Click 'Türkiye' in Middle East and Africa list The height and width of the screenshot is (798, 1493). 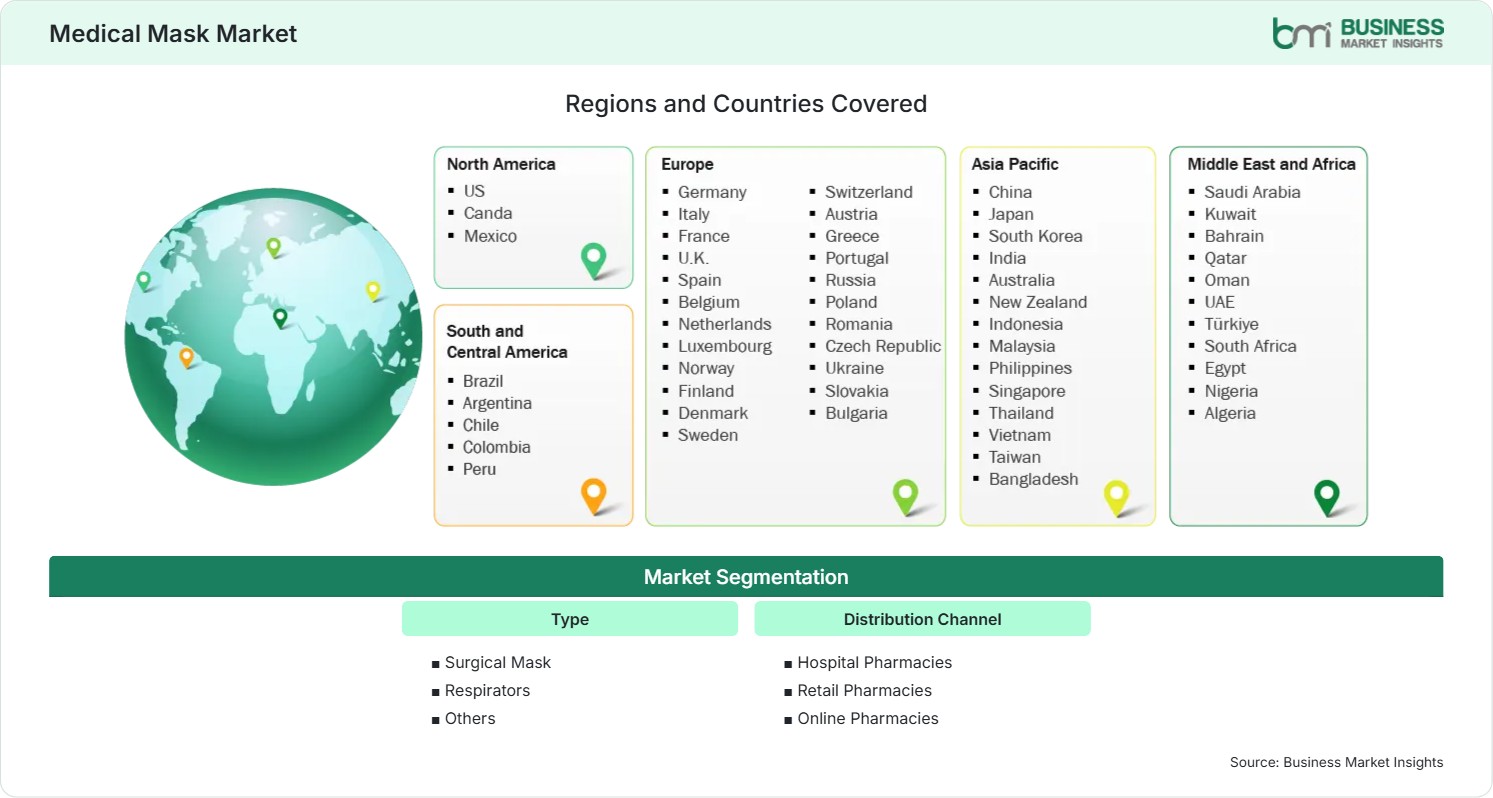(x=1232, y=324)
